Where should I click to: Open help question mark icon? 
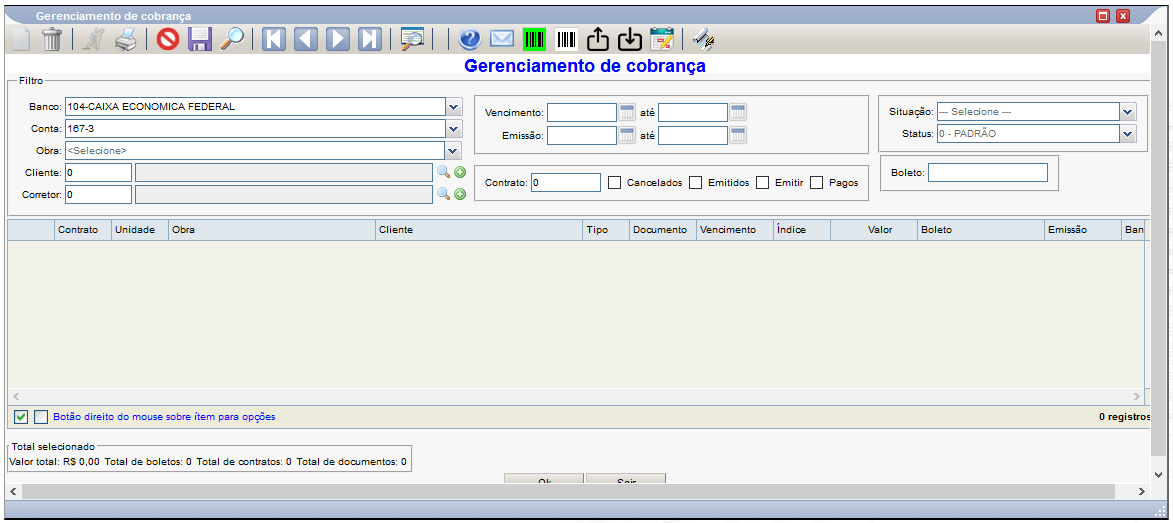pos(470,39)
